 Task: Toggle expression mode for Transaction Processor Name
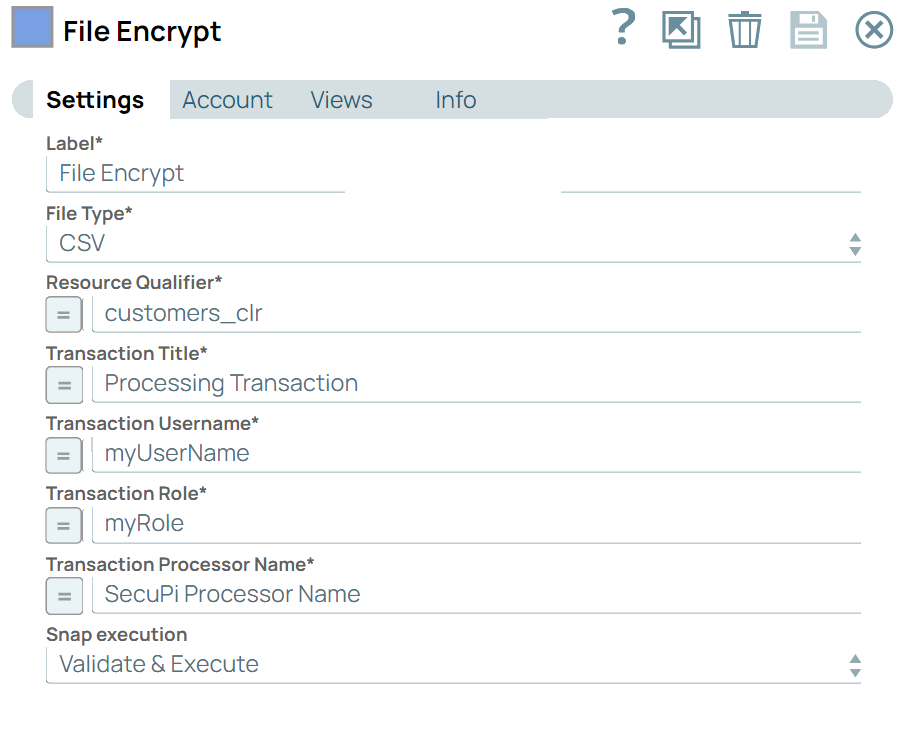point(64,596)
